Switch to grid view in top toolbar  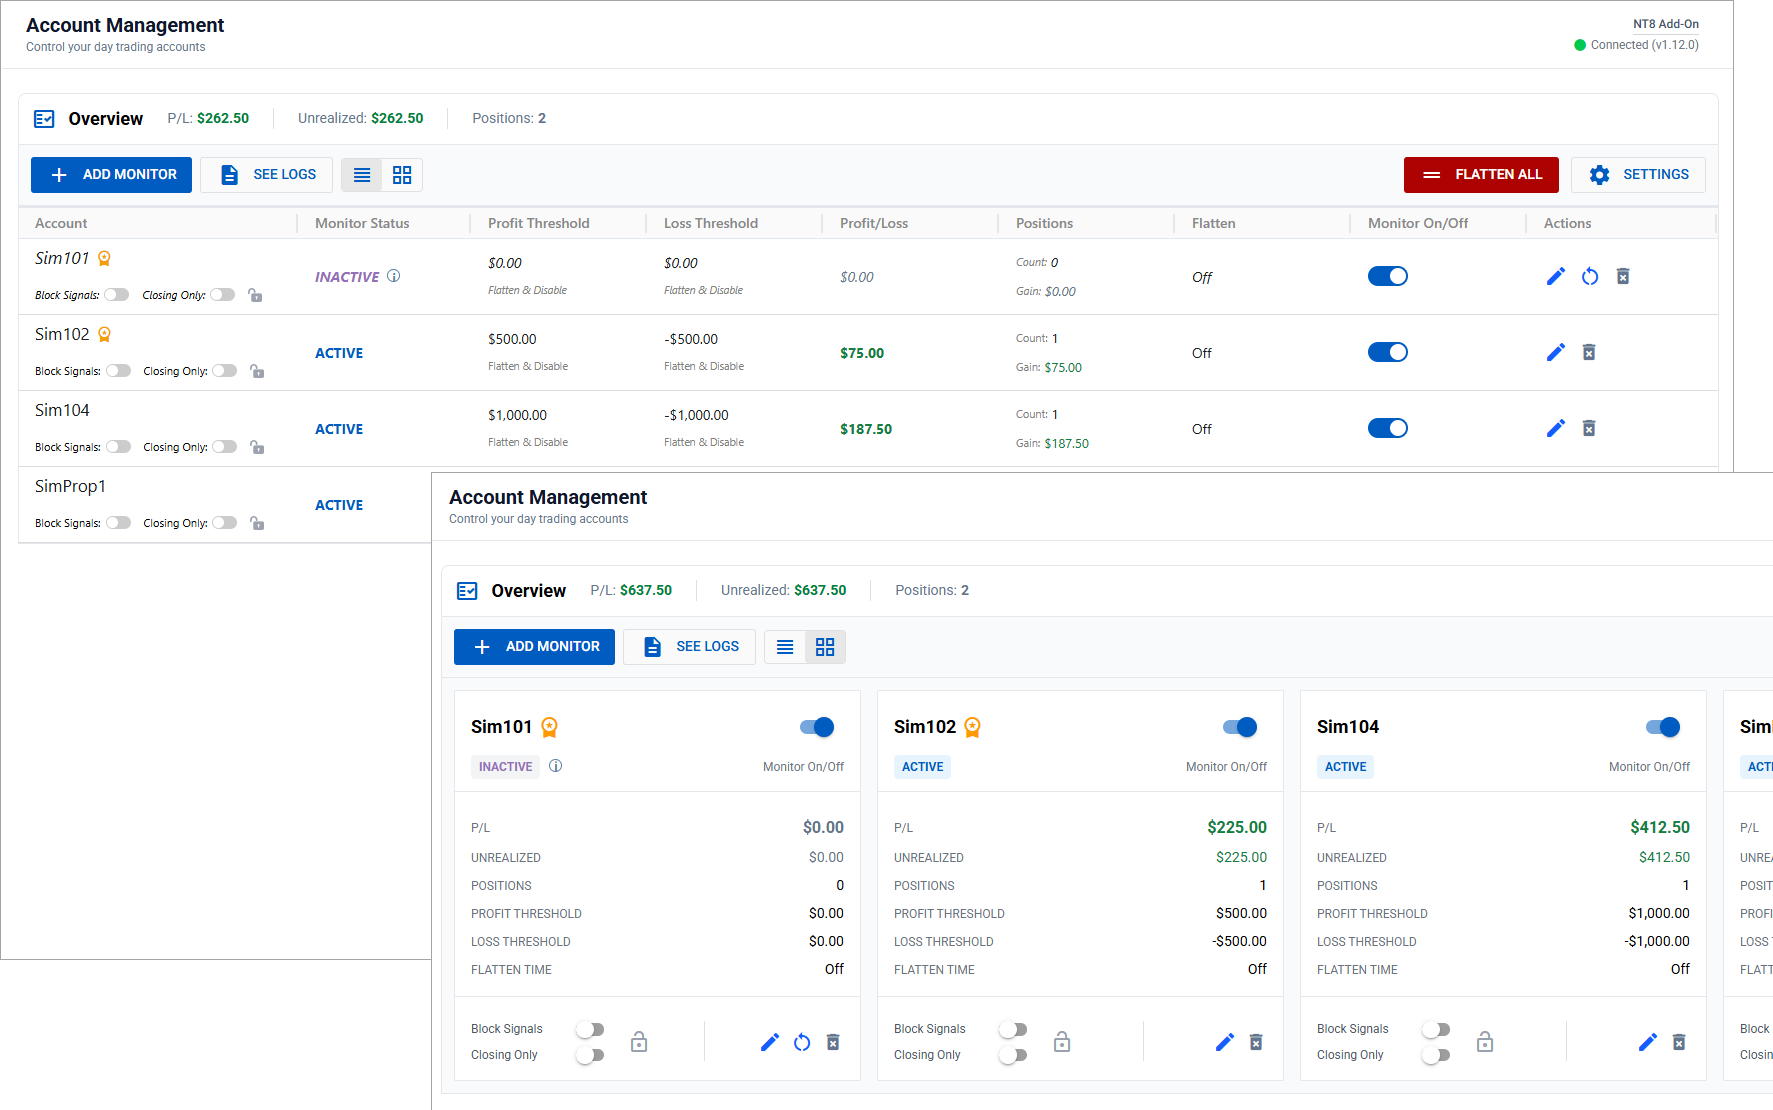pyautogui.click(x=402, y=175)
